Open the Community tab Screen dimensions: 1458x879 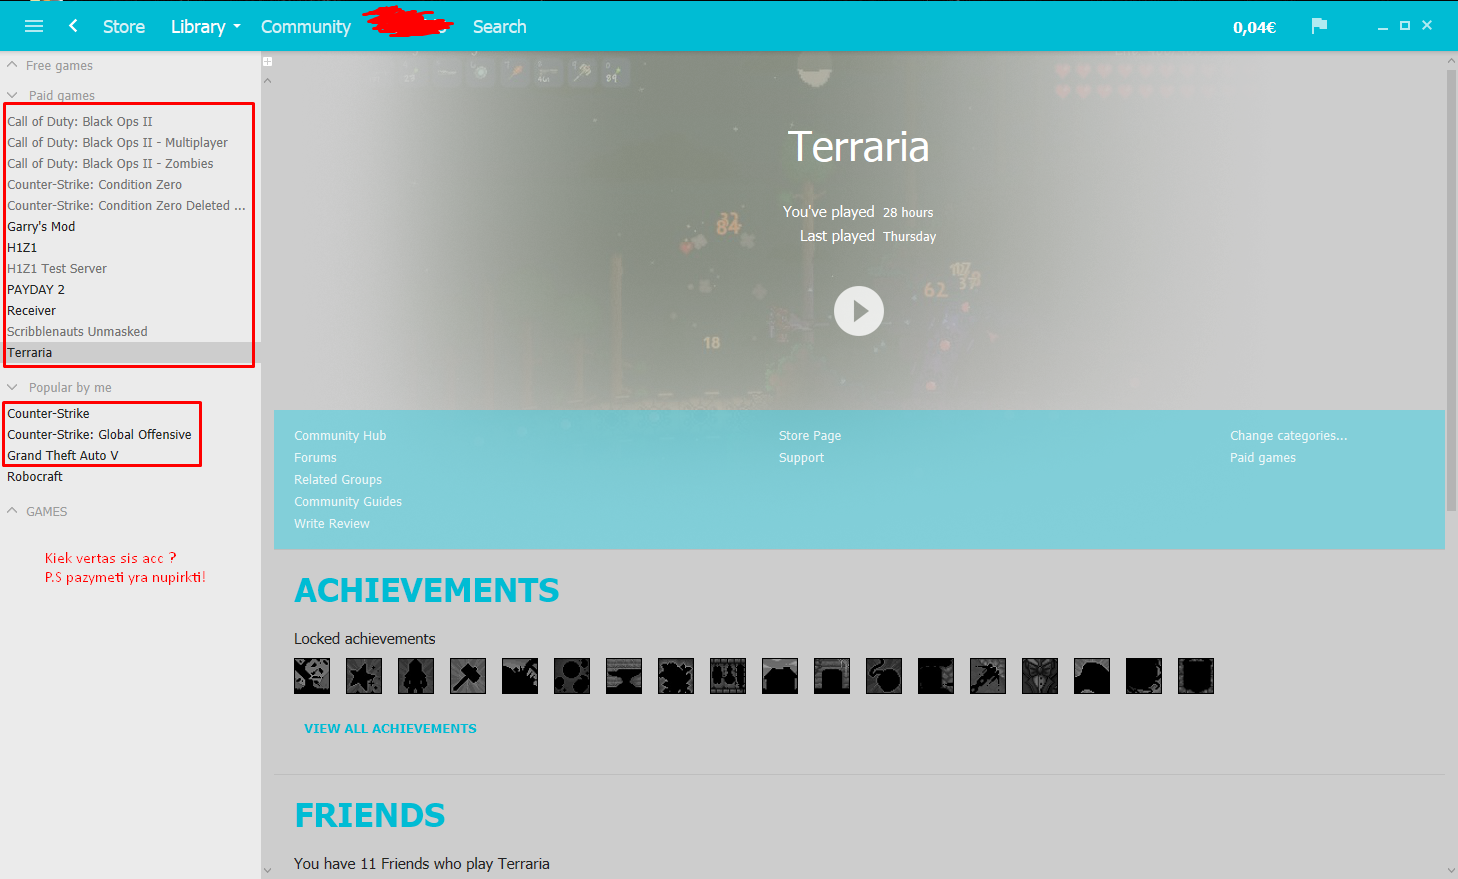[x=306, y=27]
